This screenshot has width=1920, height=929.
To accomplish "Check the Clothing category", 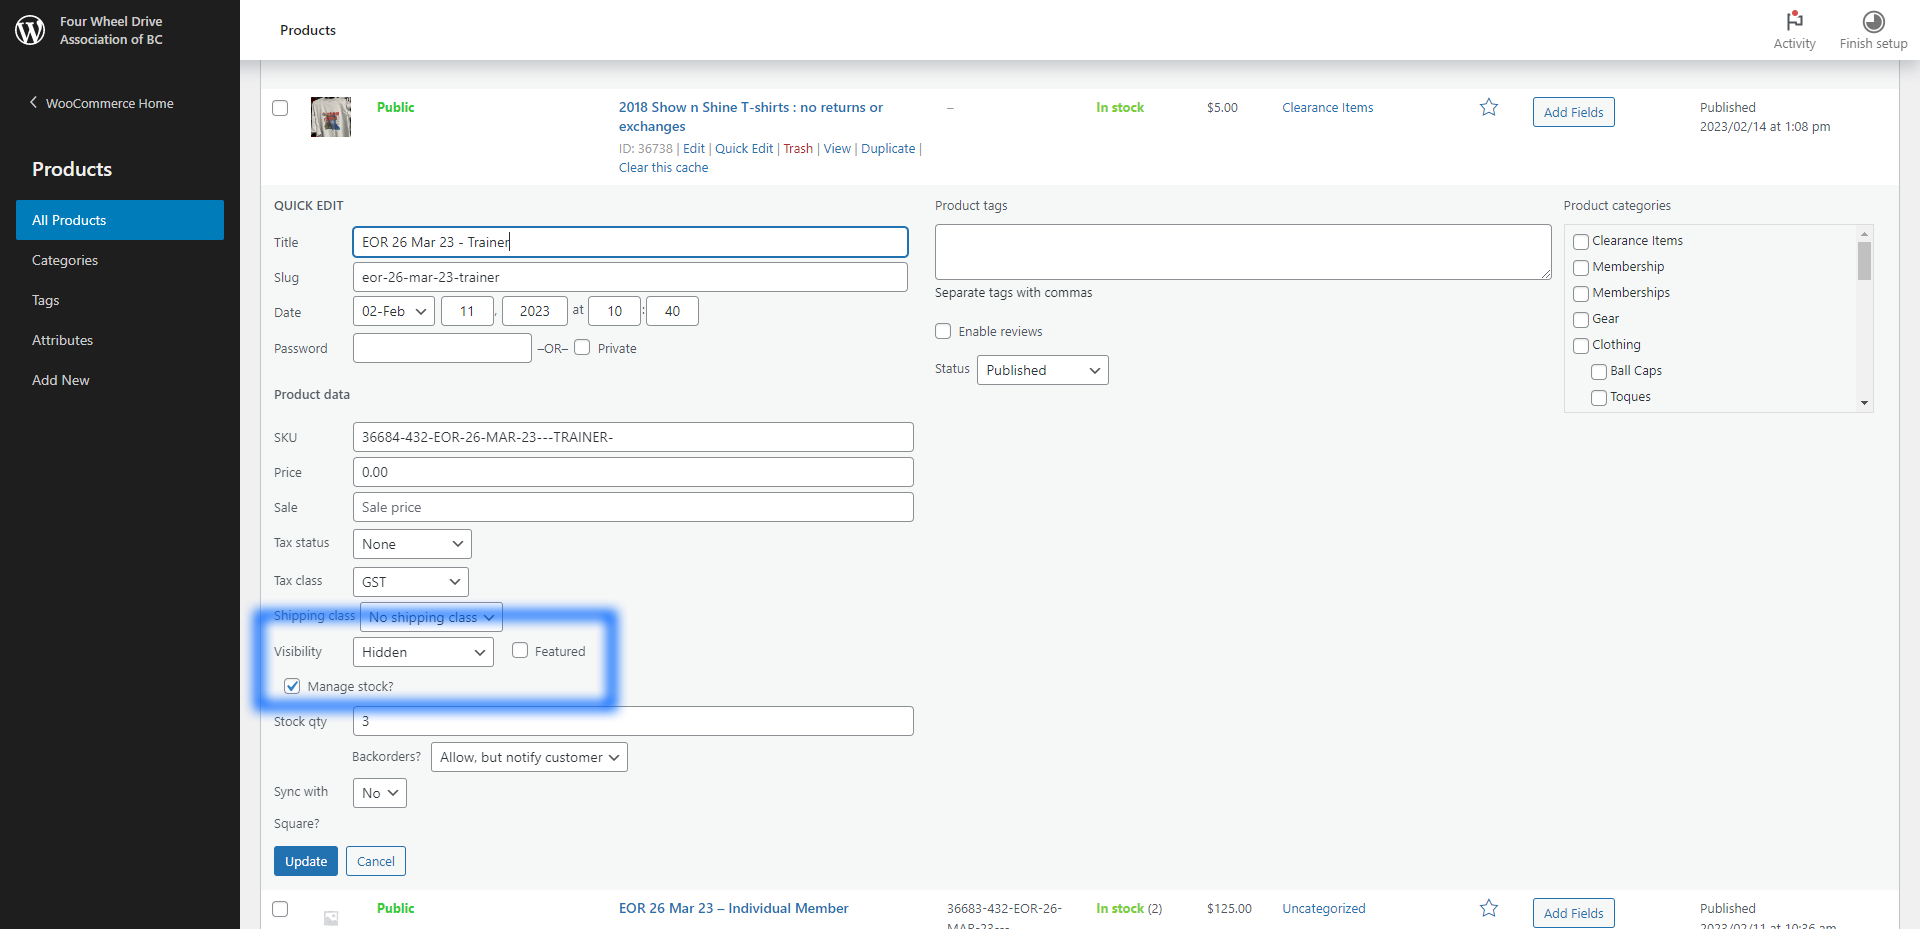I will click(1581, 346).
